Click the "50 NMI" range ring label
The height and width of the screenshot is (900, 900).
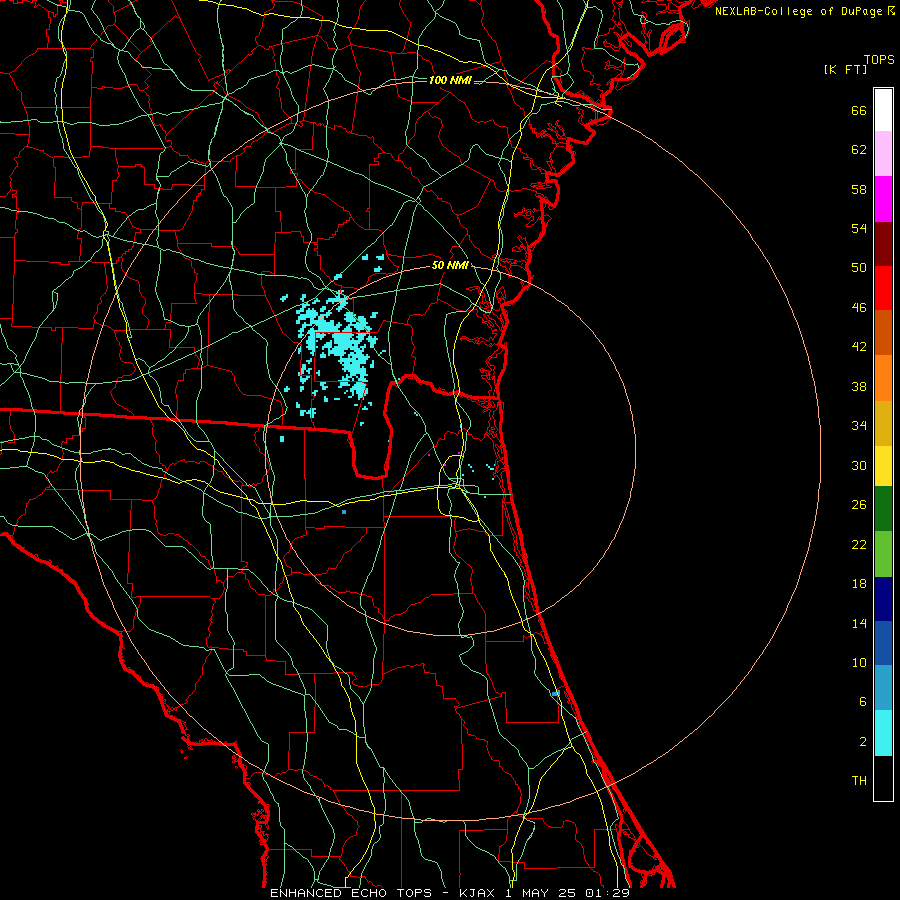tap(450, 265)
